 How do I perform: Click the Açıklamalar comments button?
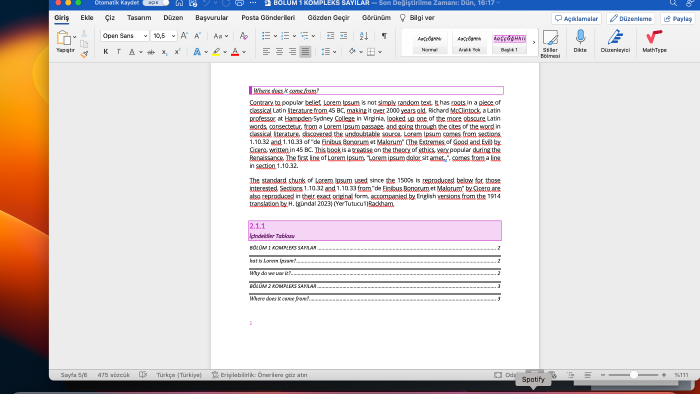(576, 18)
